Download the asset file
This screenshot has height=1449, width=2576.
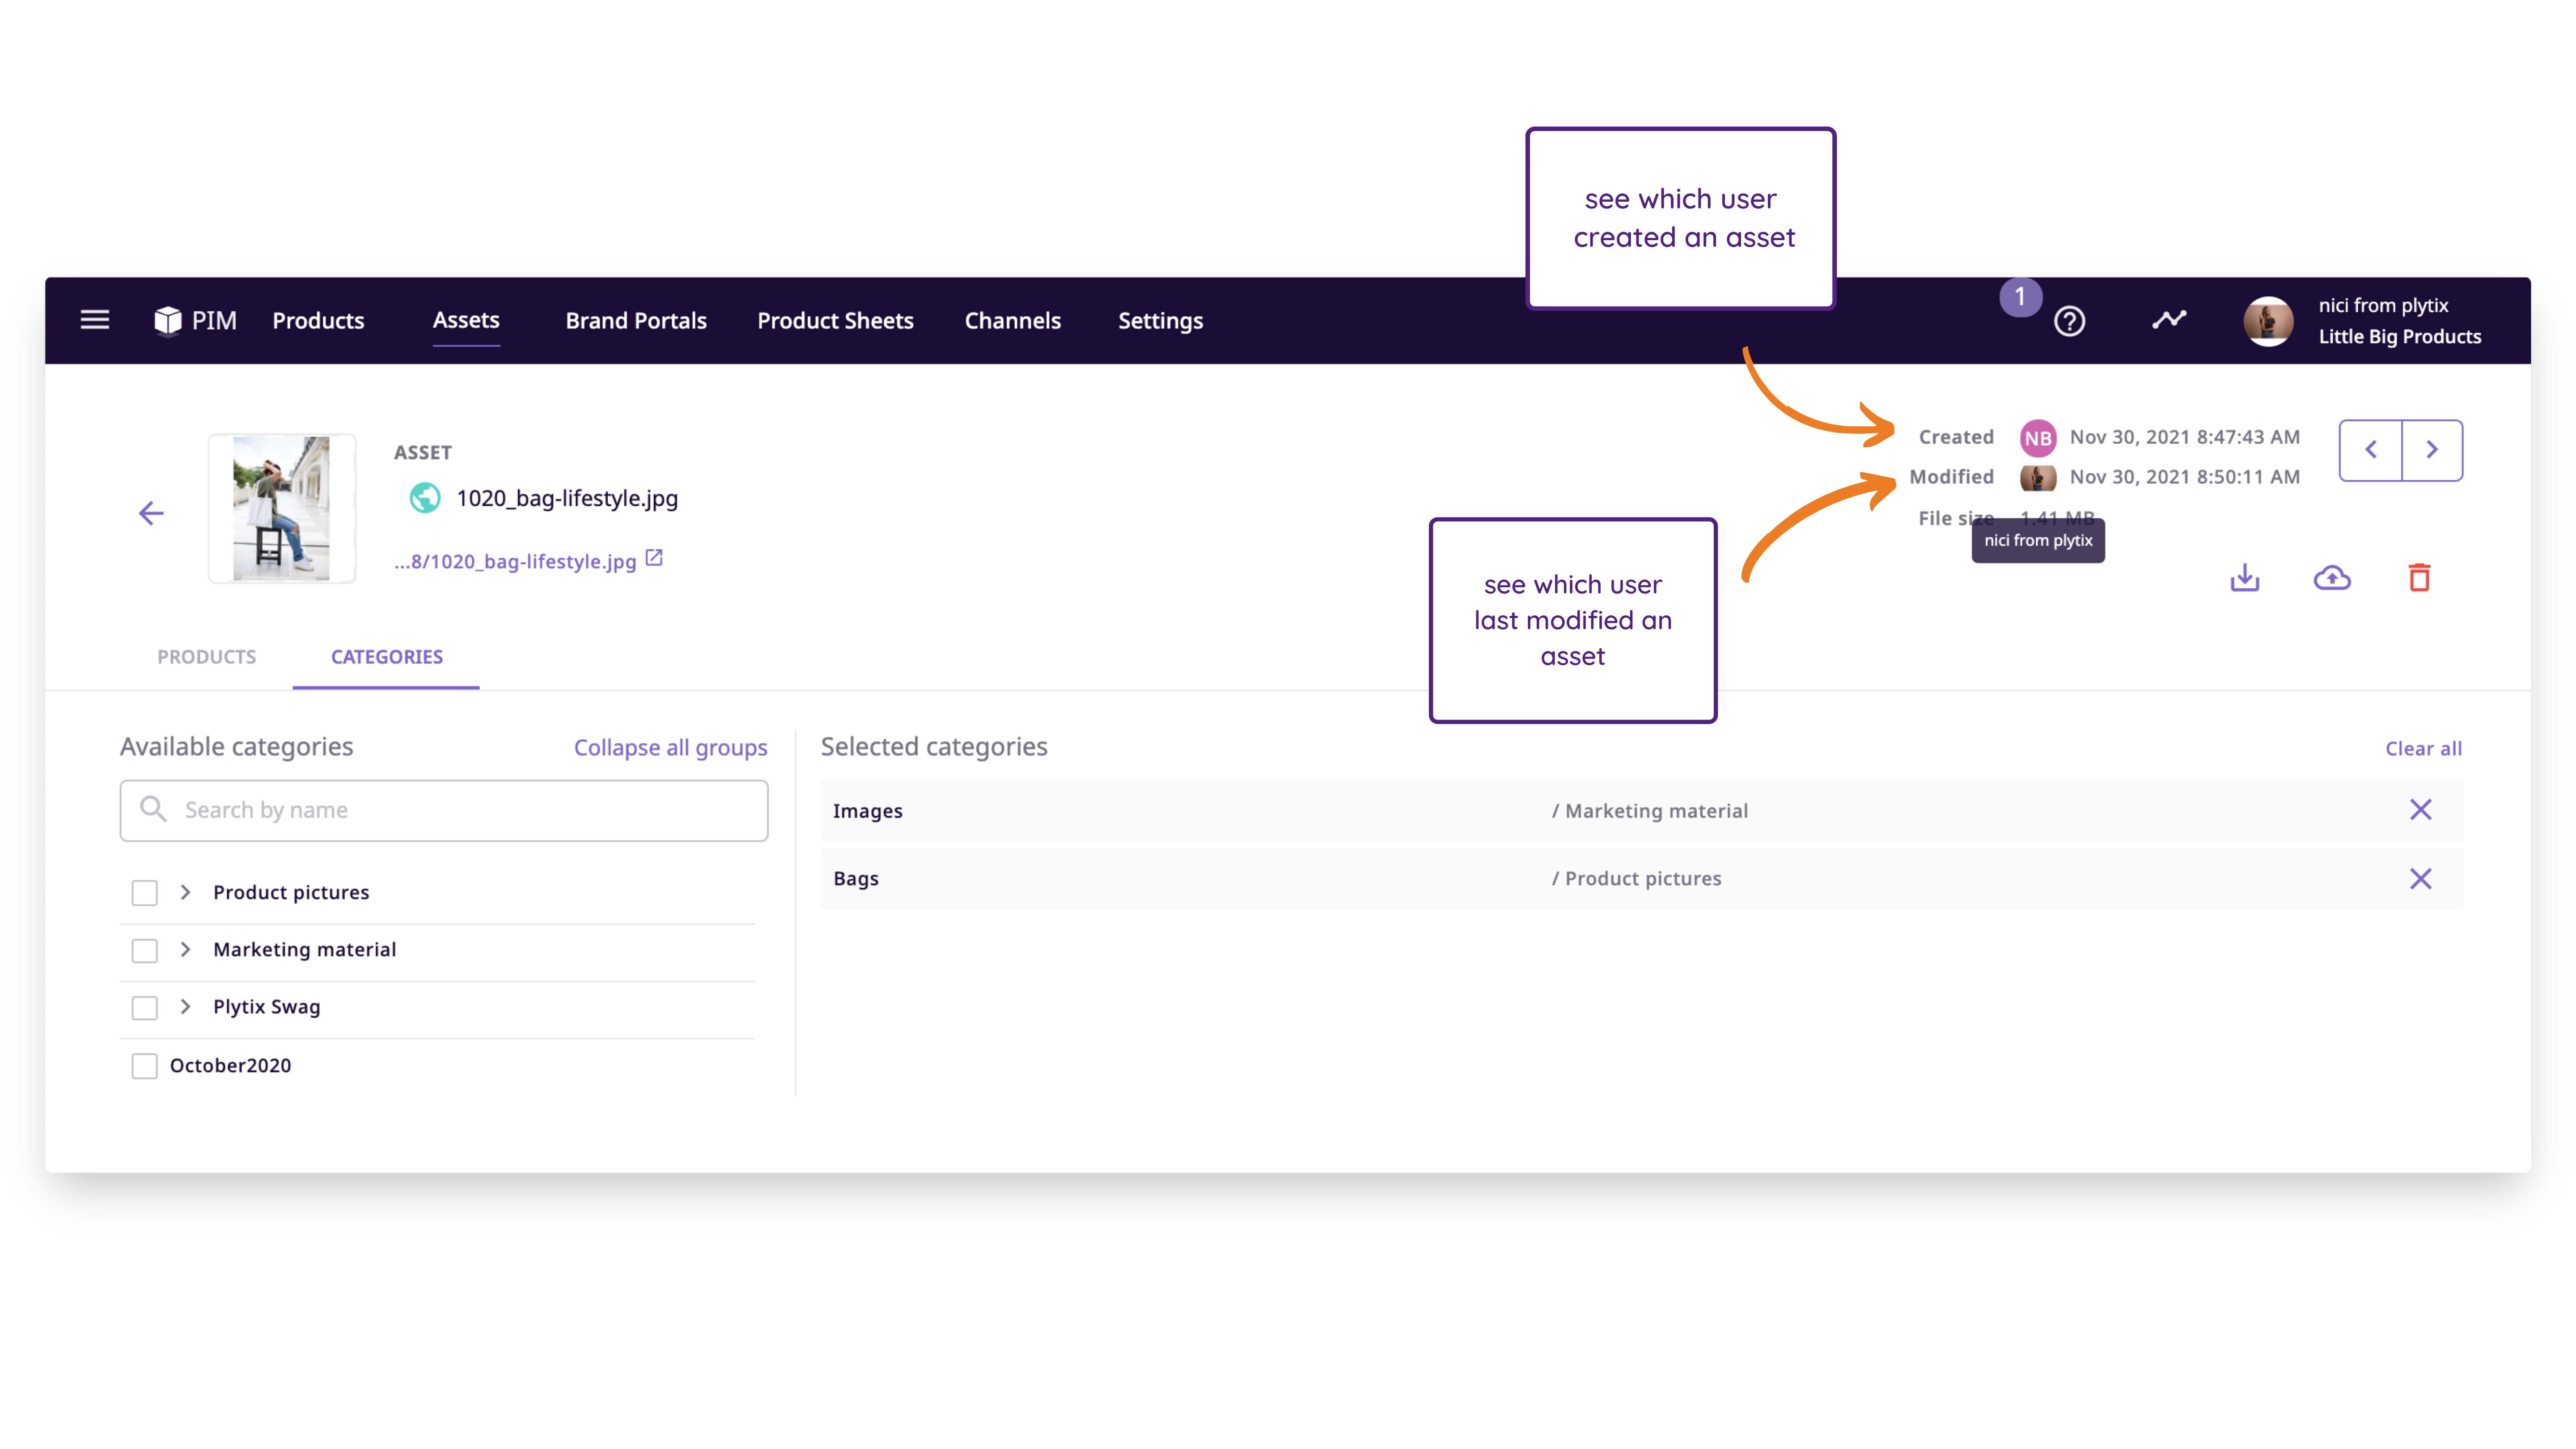click(x=2245, y=578)
